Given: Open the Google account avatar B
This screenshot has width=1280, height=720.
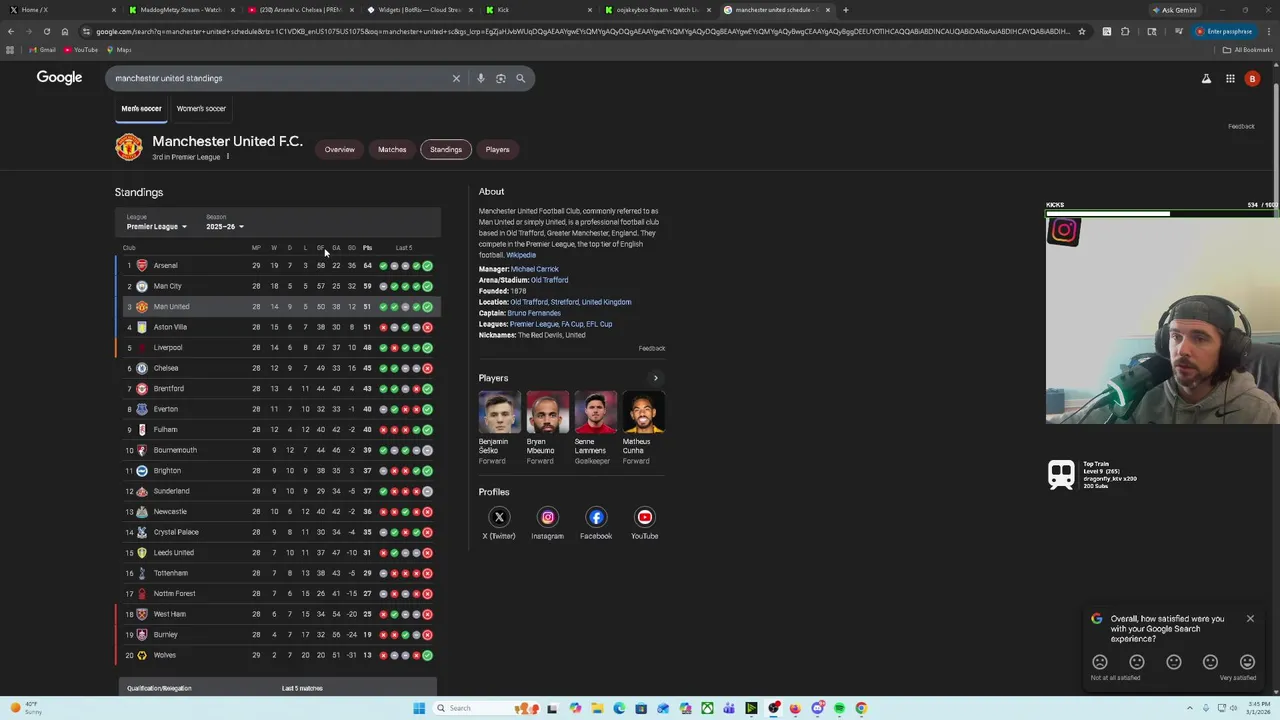Looking at the screenshot, I should (x=1252, y=78).
